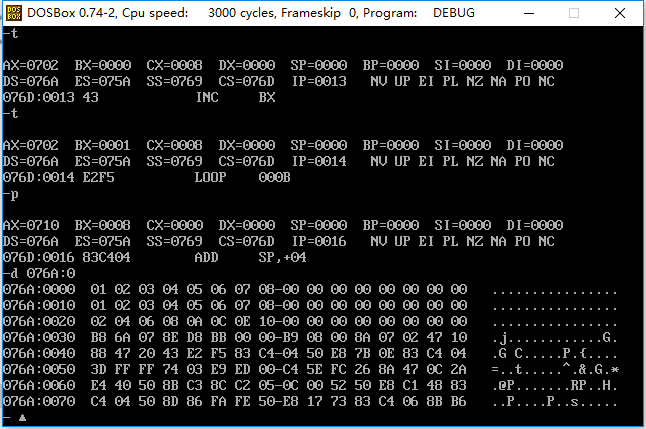The image size is (646, 429).
Task: Click the '076A:0010' memory address
Action: tap(39, 305)
